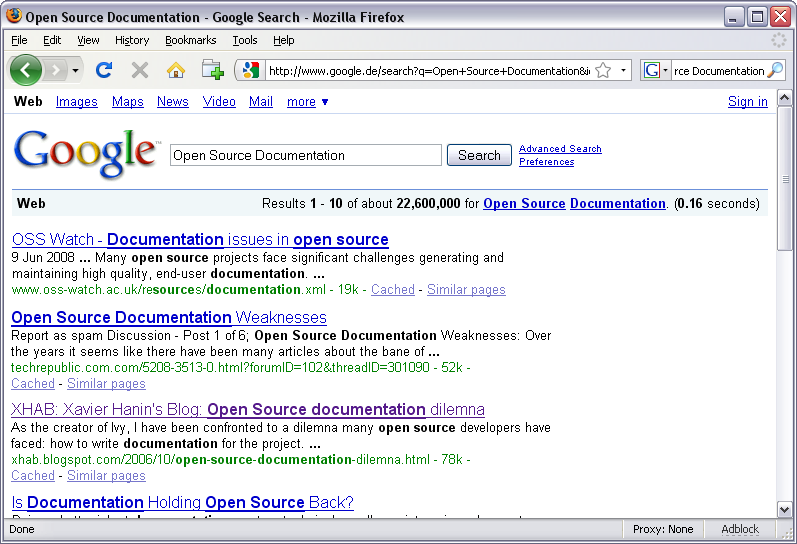Open the search engine selector dropdown
This screenshot has height=544, width=797.
coord(665,70)
